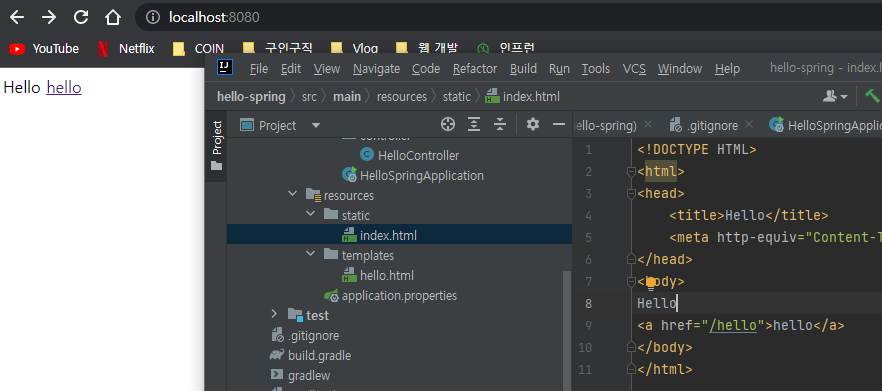Select main in the breadcrumb bar
The height and width of the screenshot is (391, 882).
(x=347, y=96)
